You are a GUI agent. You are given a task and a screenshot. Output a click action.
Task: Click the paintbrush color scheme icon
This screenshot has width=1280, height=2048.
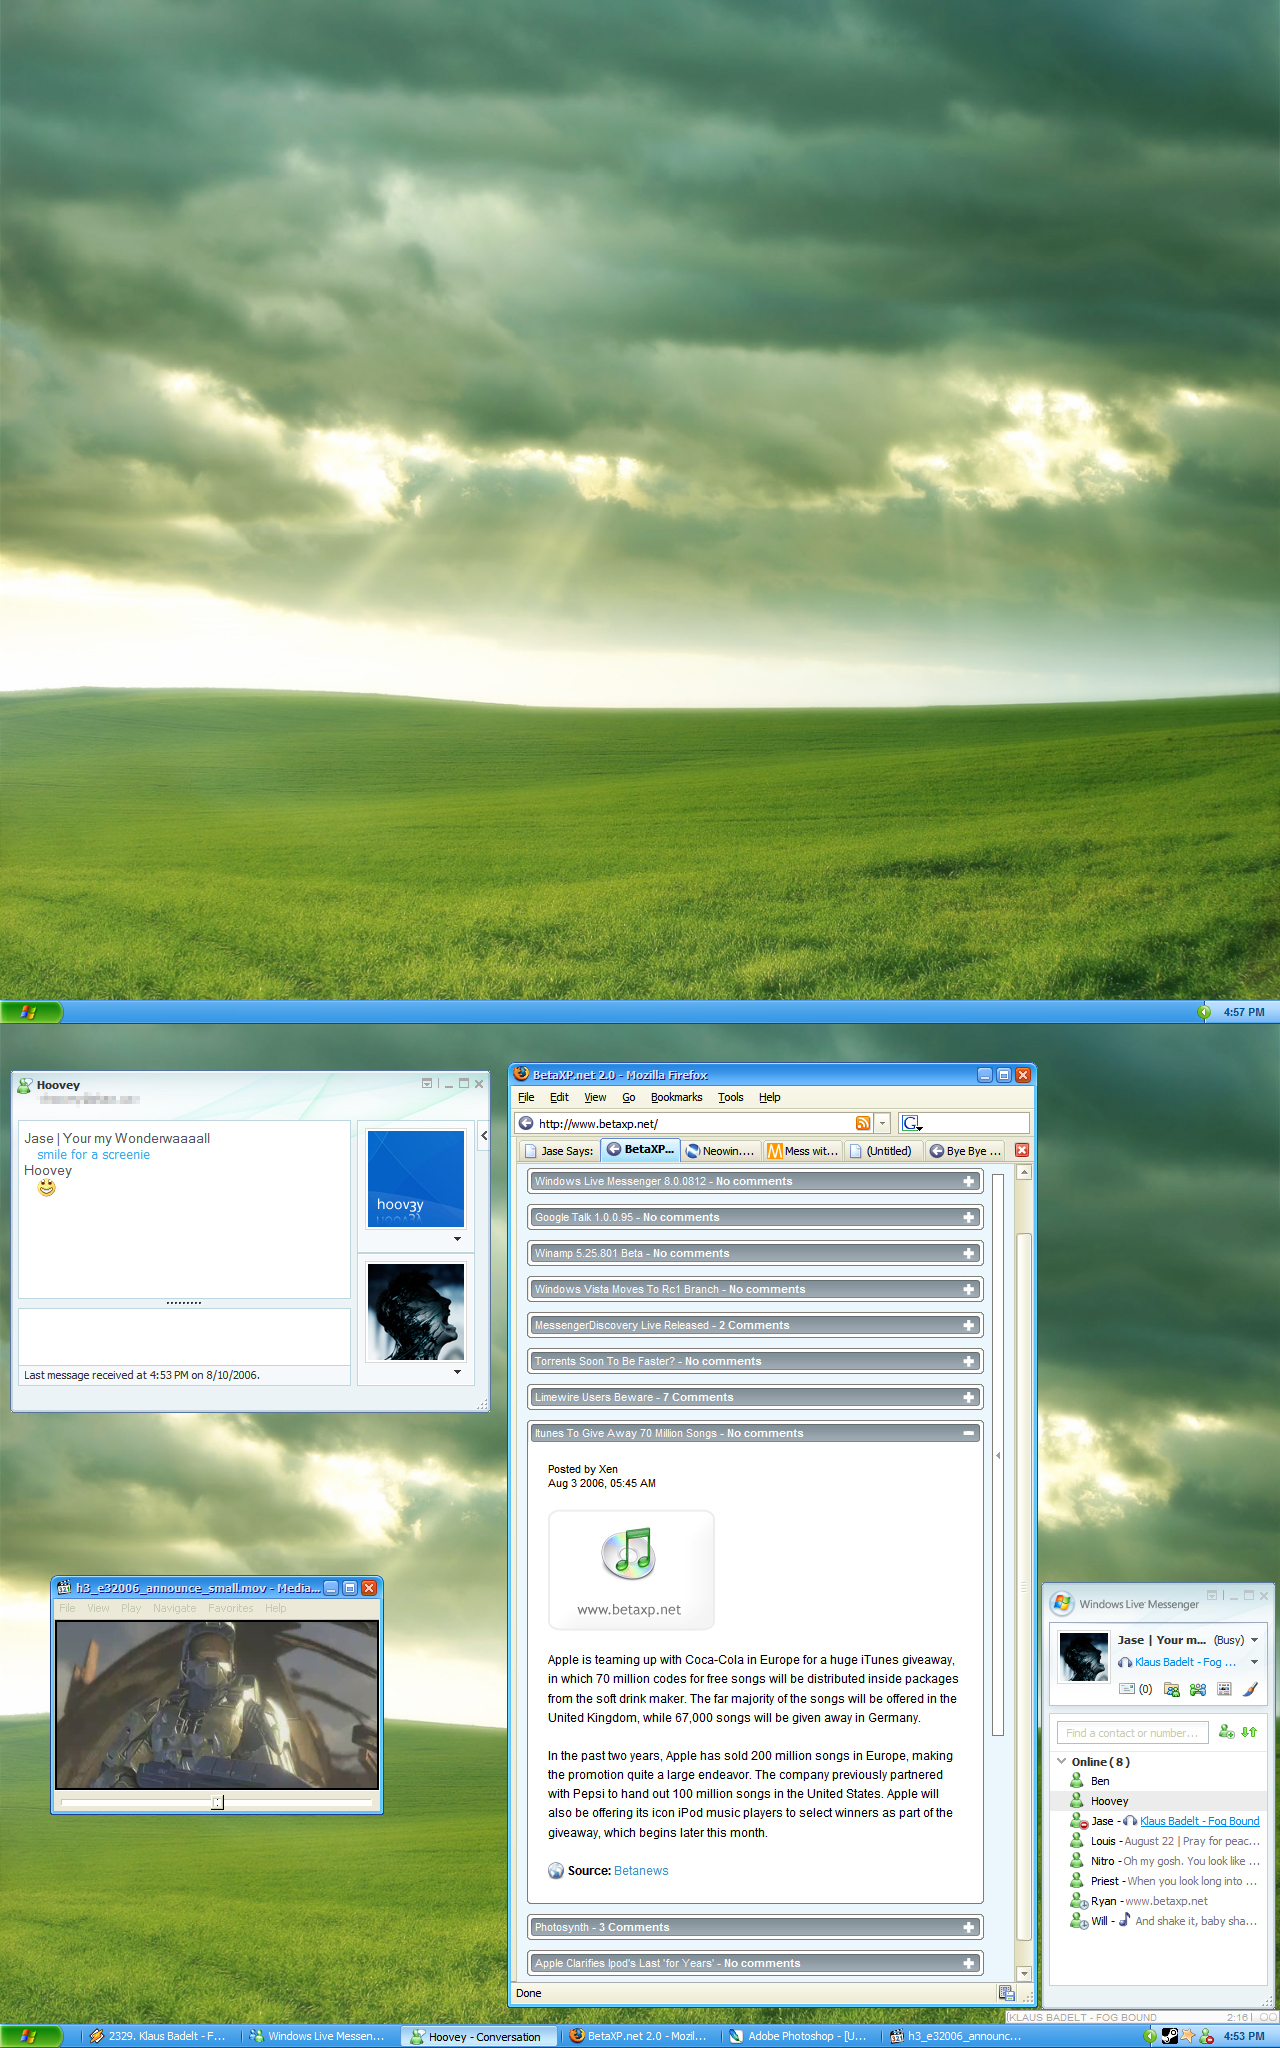tap(1250, 1689)
